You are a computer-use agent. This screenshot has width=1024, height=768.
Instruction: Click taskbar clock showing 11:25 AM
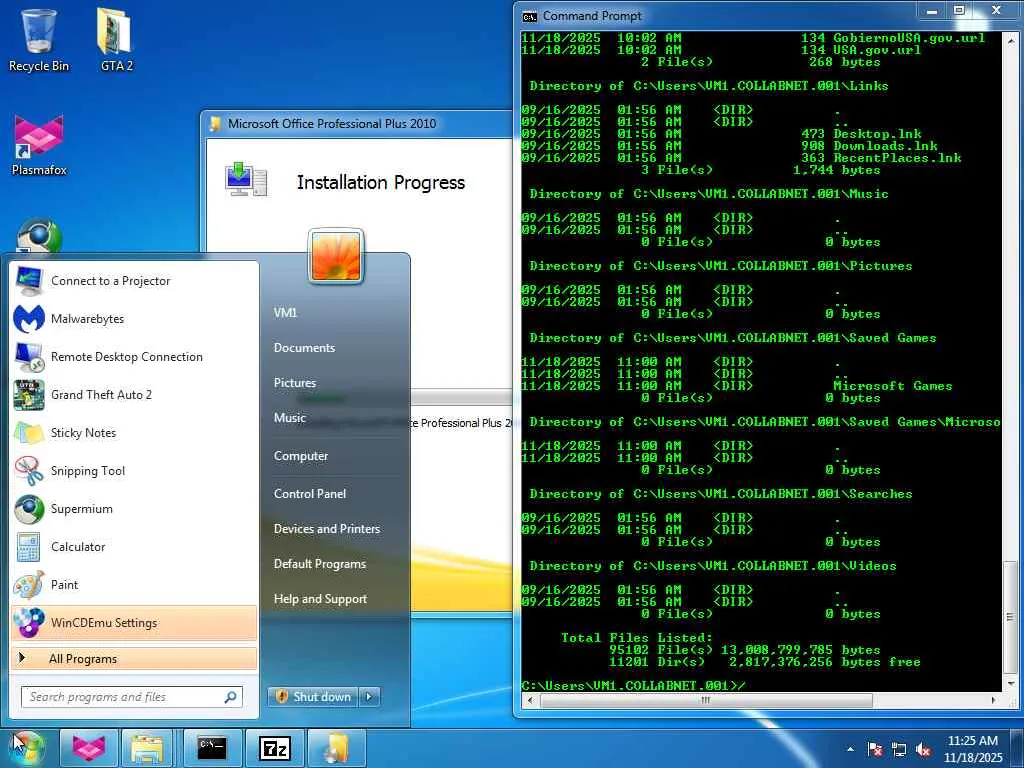click(x=972, y=749)
